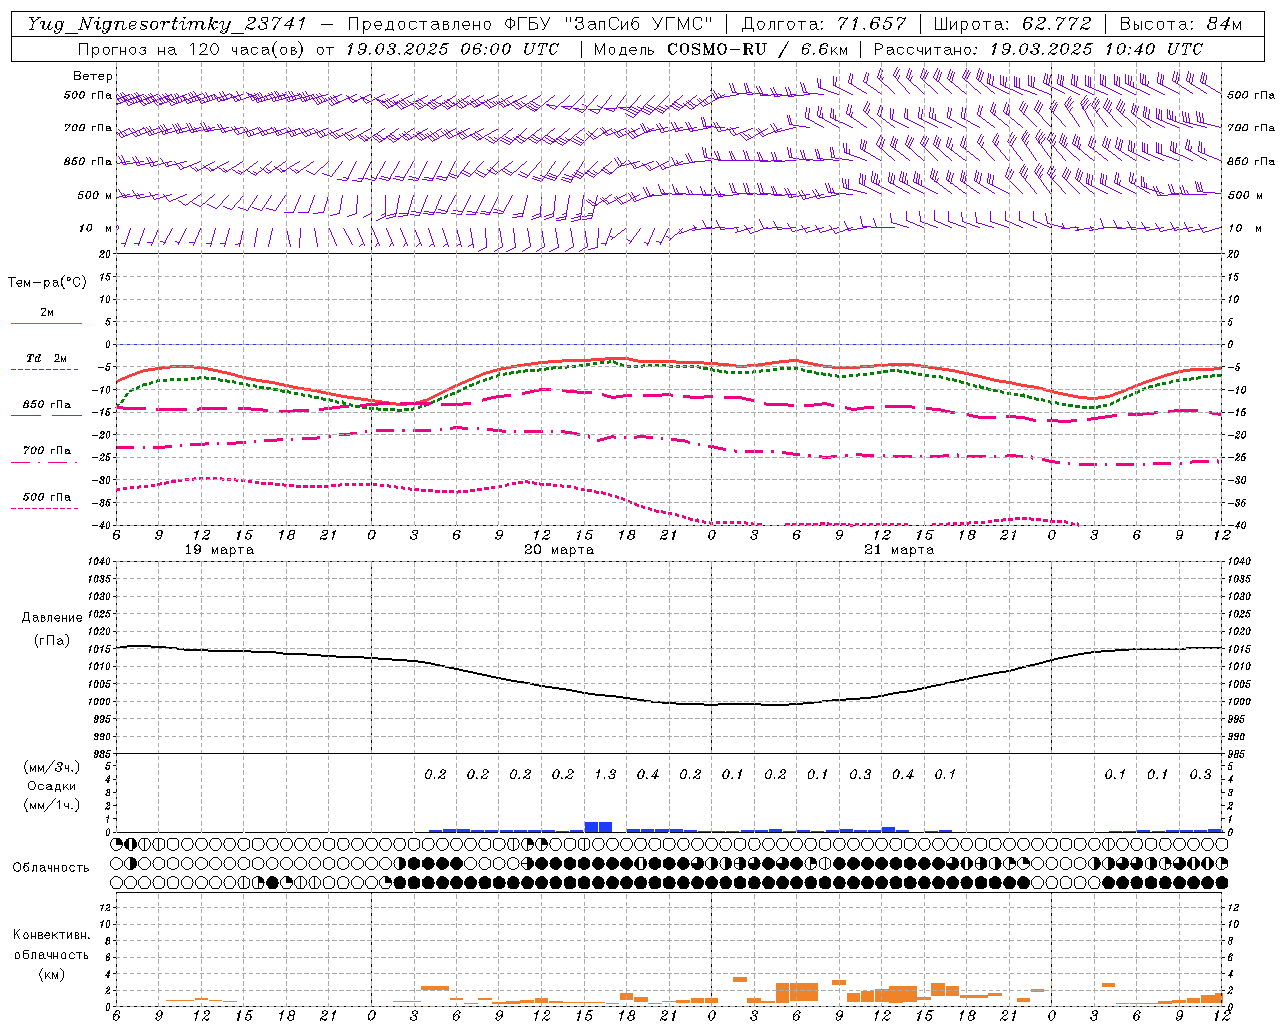This screenshot has width=1280, height=1024.
Task: Click the '(гПа)' unit under Давление
Action: 52,641
